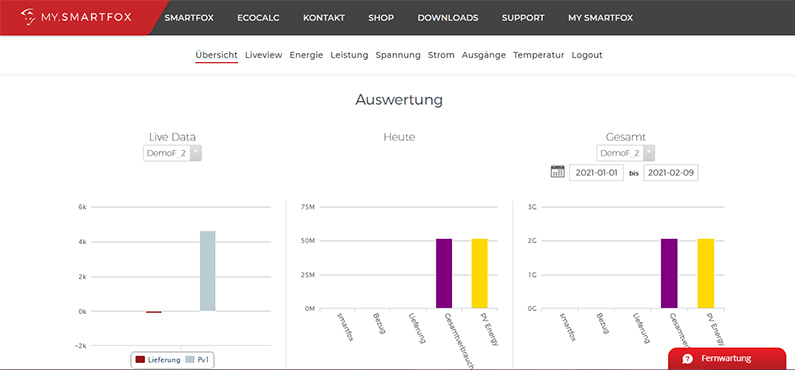Switch to the Temperatur tab
This screenshot has height=370, width=795.
[538, 55]
